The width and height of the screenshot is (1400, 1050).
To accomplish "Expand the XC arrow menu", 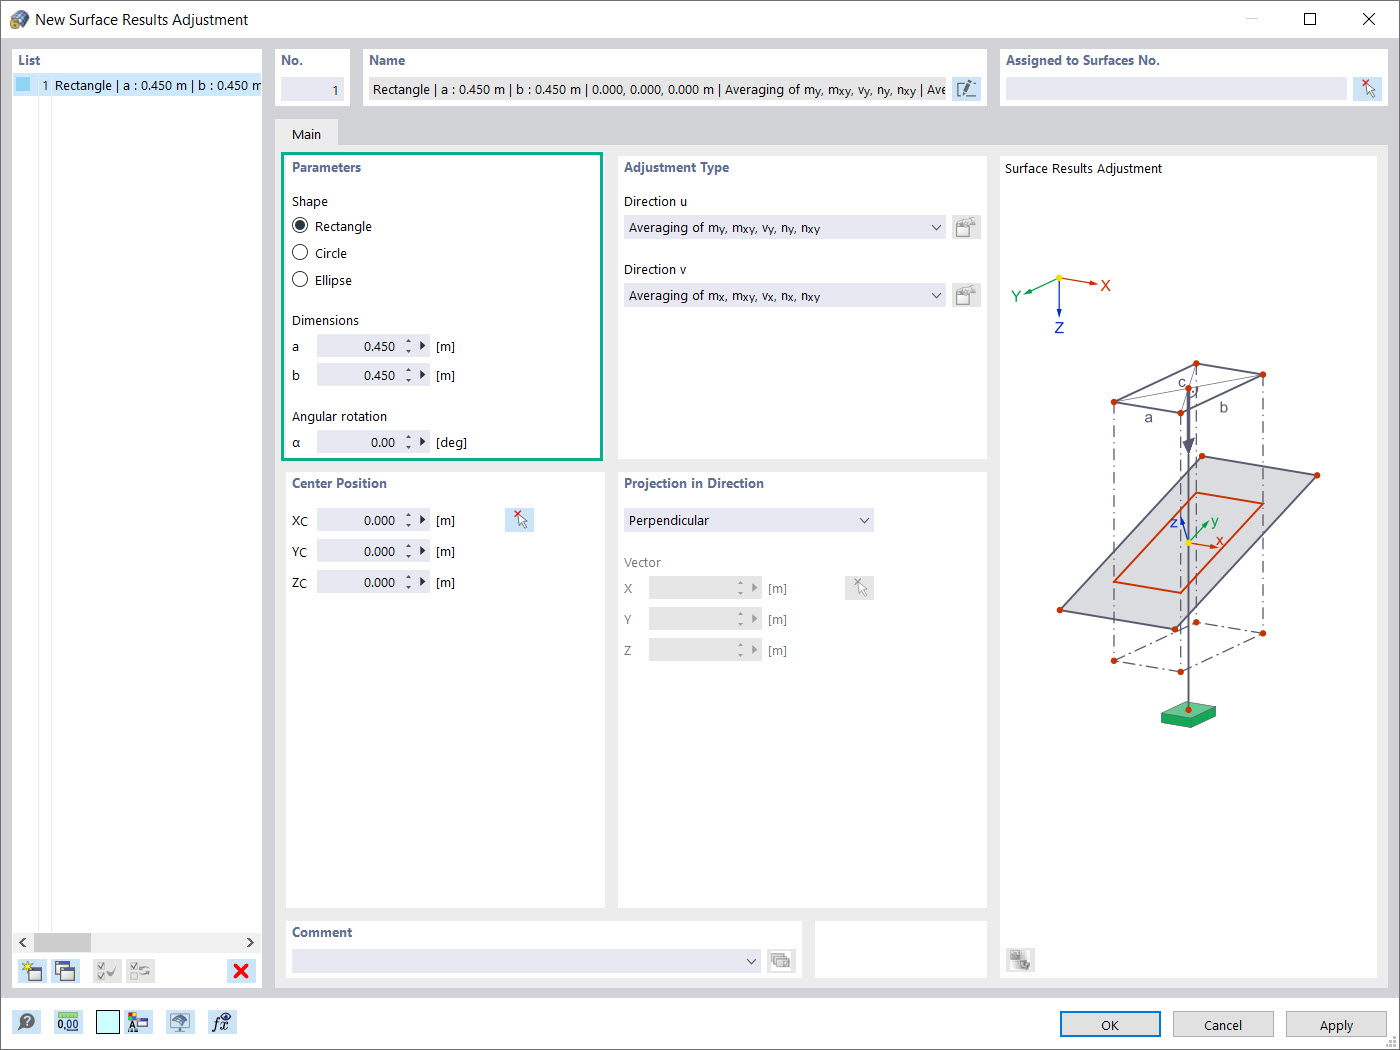I will [x=423, y=520].
